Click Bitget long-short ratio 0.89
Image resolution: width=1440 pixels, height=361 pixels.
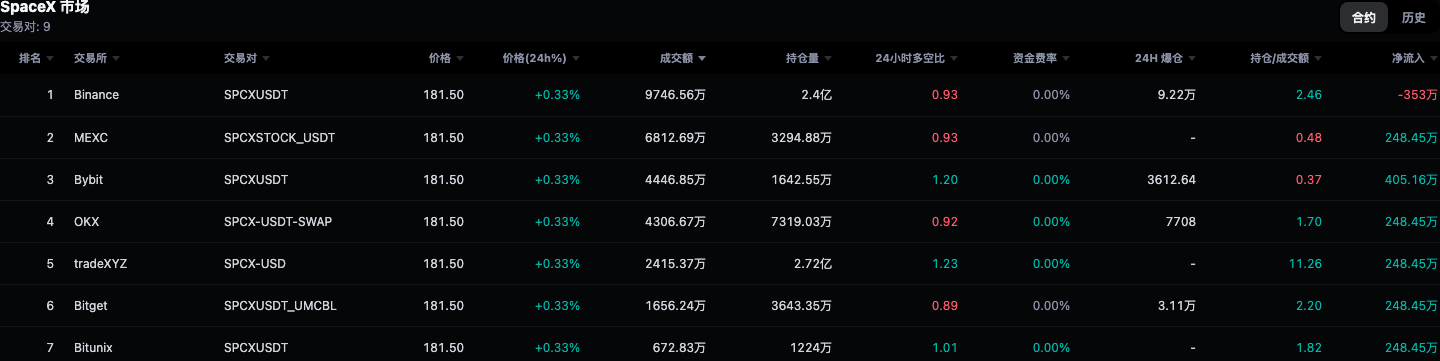pyautogui.click(x=944, y=305)
